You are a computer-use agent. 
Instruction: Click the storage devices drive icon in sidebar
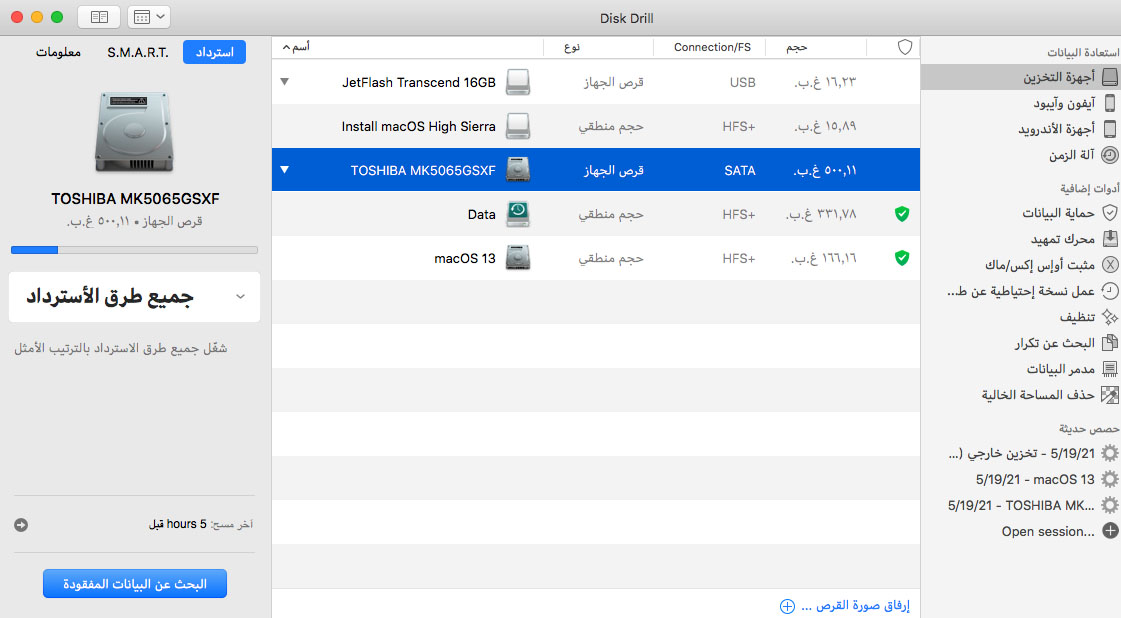pos(1110,77)
